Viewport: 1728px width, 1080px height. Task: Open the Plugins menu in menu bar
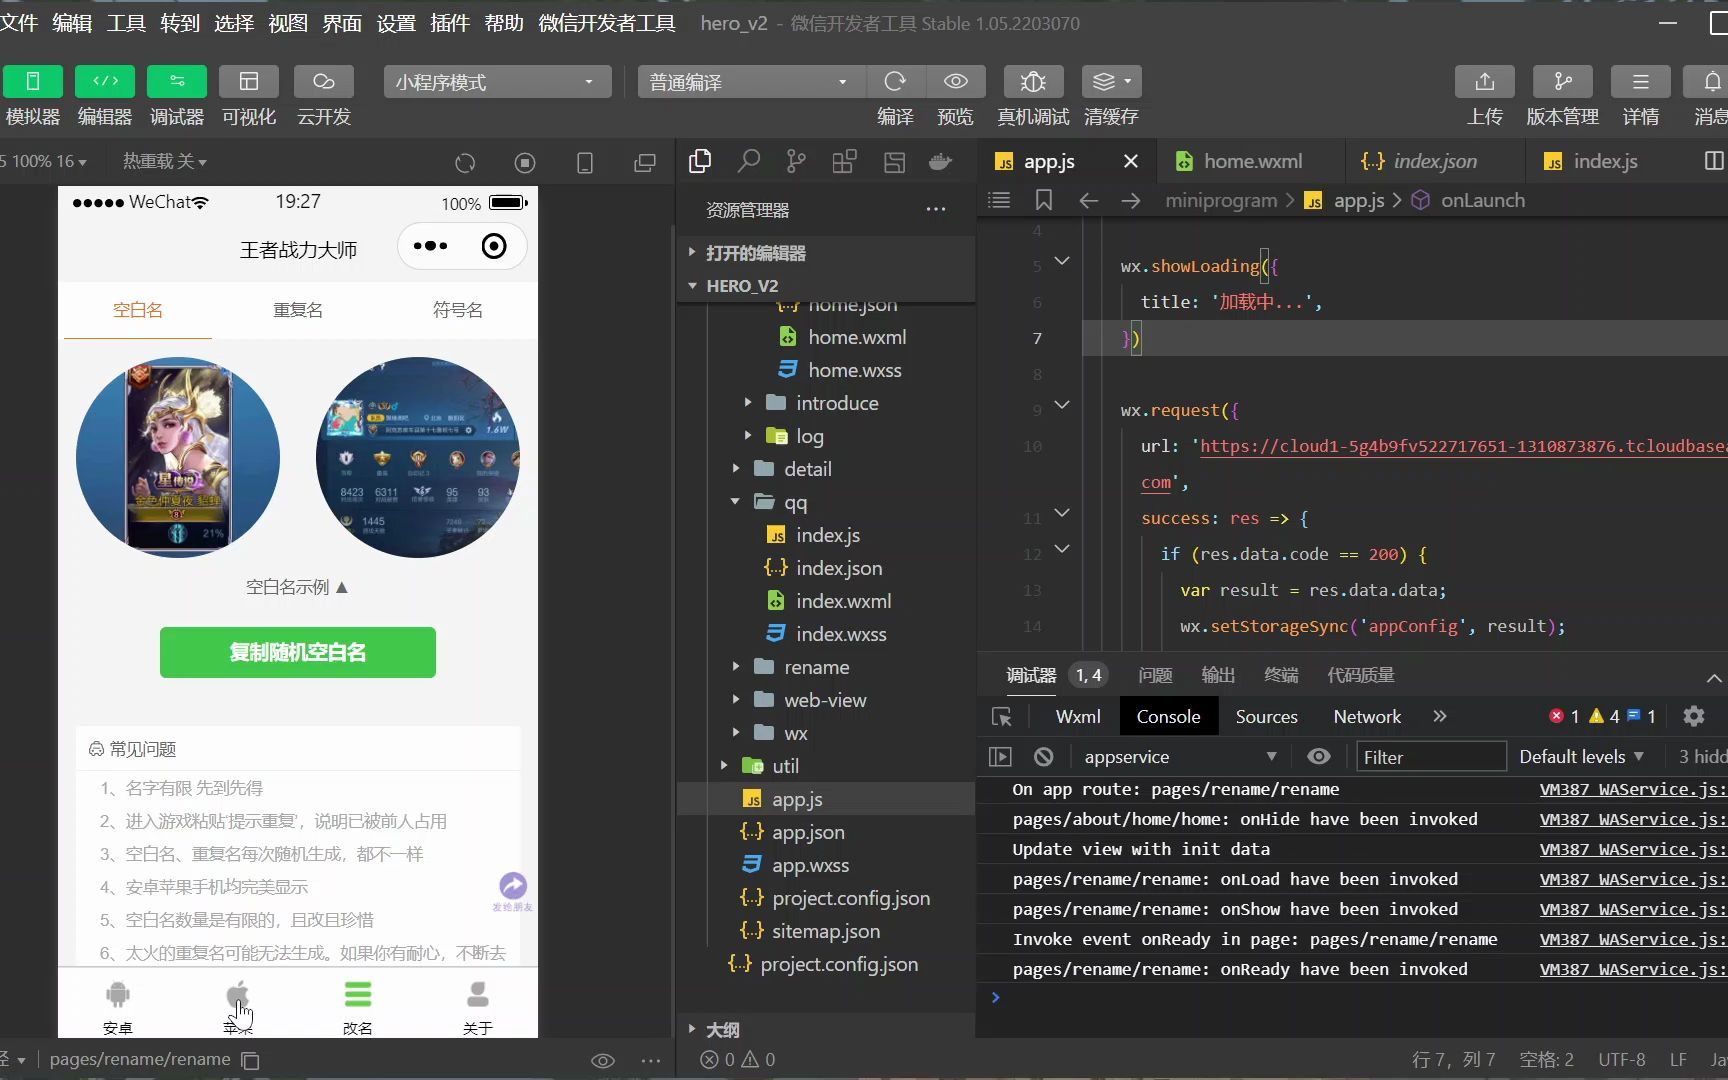[450, 23]
